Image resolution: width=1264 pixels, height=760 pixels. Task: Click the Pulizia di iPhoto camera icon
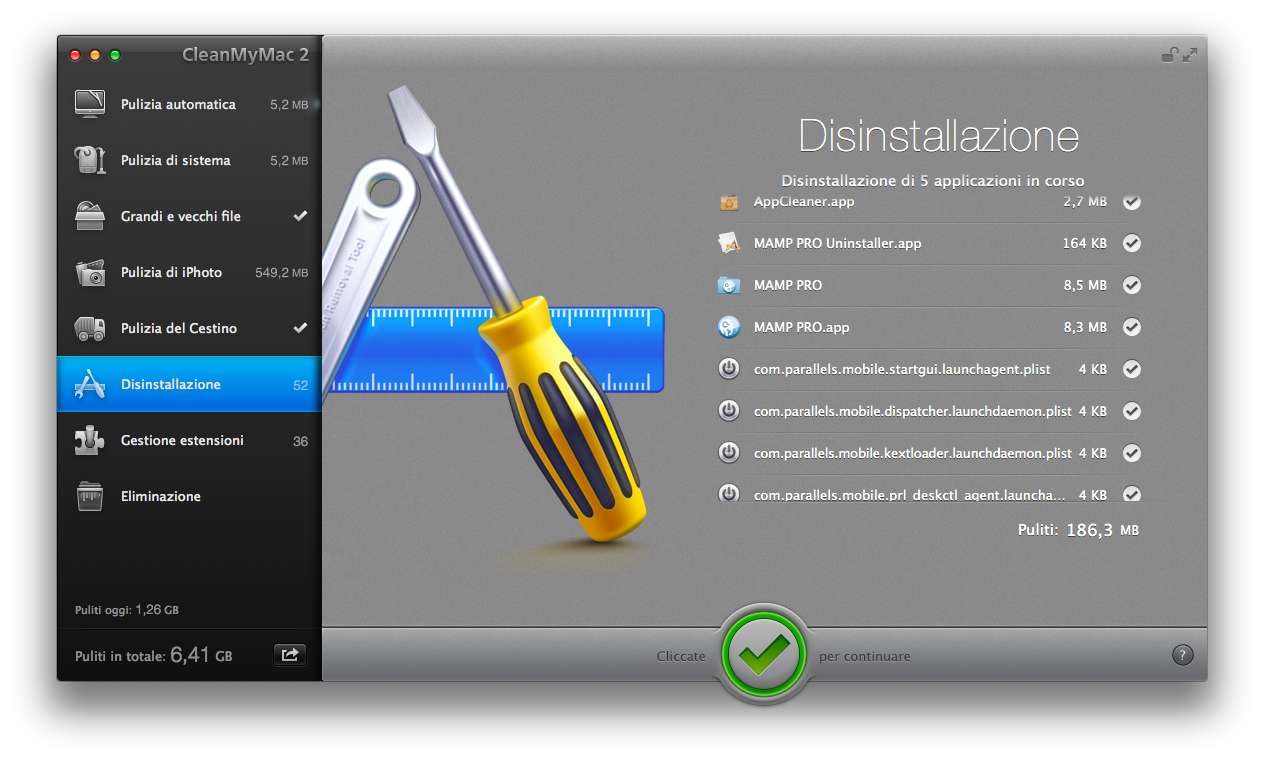tap(90, 272)
